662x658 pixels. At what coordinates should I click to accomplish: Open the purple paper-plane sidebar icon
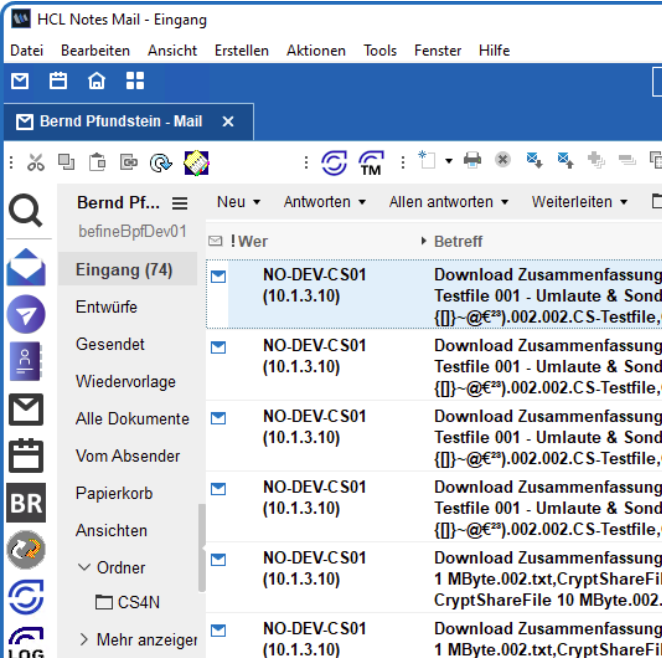pos(26,314)
